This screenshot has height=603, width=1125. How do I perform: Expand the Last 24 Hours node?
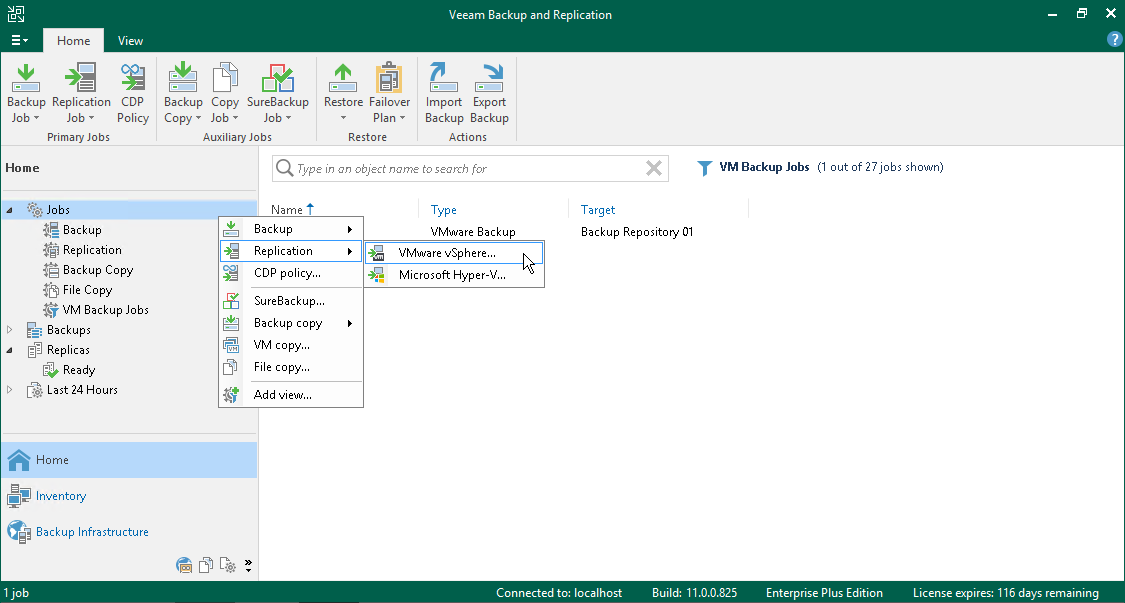10,390
